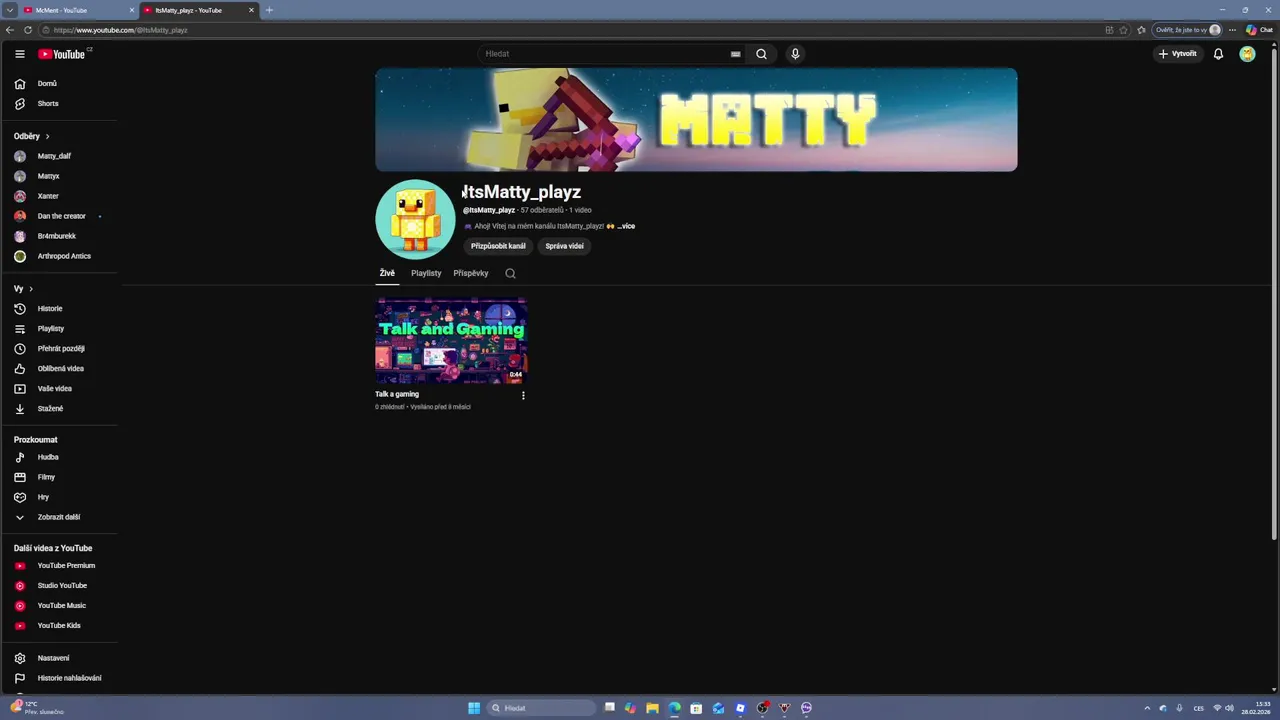Click the search magnifier button

761,54
